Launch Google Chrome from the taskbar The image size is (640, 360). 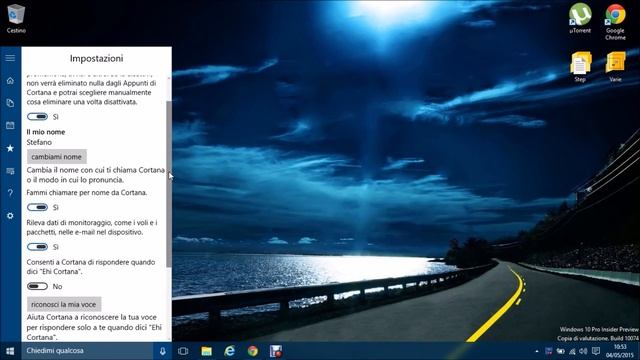(x=253, y=351)
